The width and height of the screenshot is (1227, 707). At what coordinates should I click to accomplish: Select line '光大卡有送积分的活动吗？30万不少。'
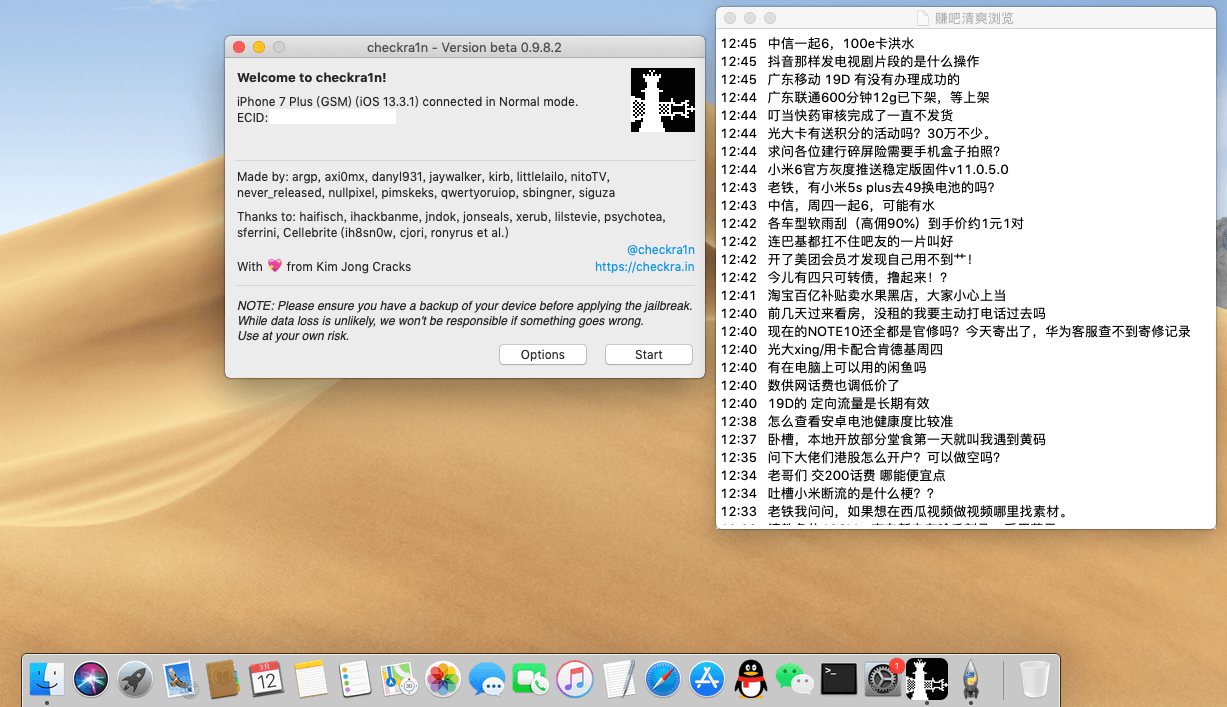click(x=880, y=134)
